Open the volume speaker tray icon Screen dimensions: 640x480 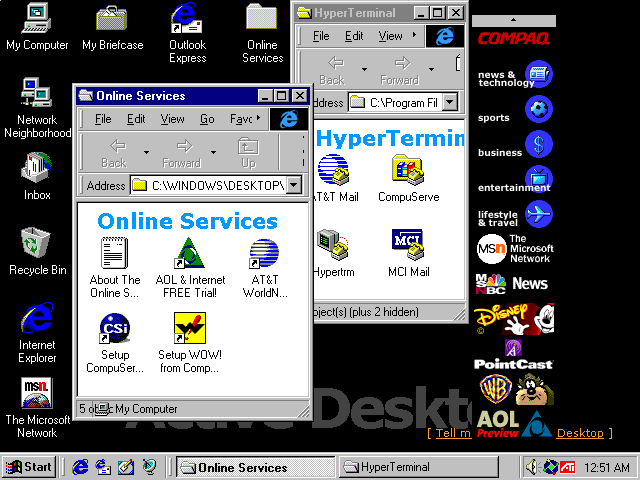coord(531,467)
